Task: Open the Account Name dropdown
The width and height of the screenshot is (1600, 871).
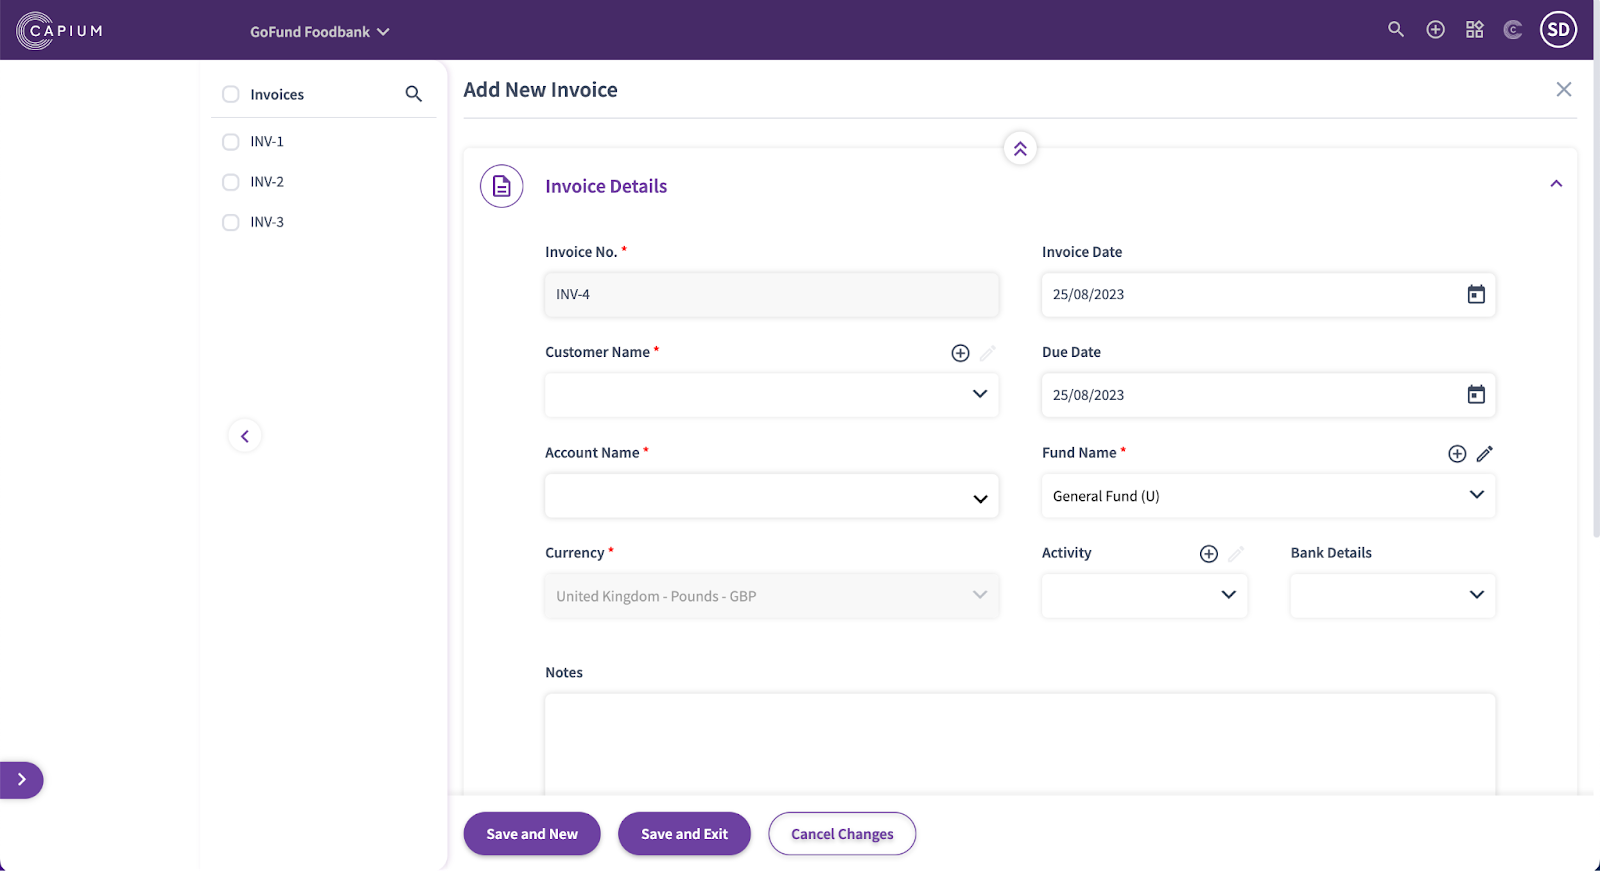Action: coord(772,496)
